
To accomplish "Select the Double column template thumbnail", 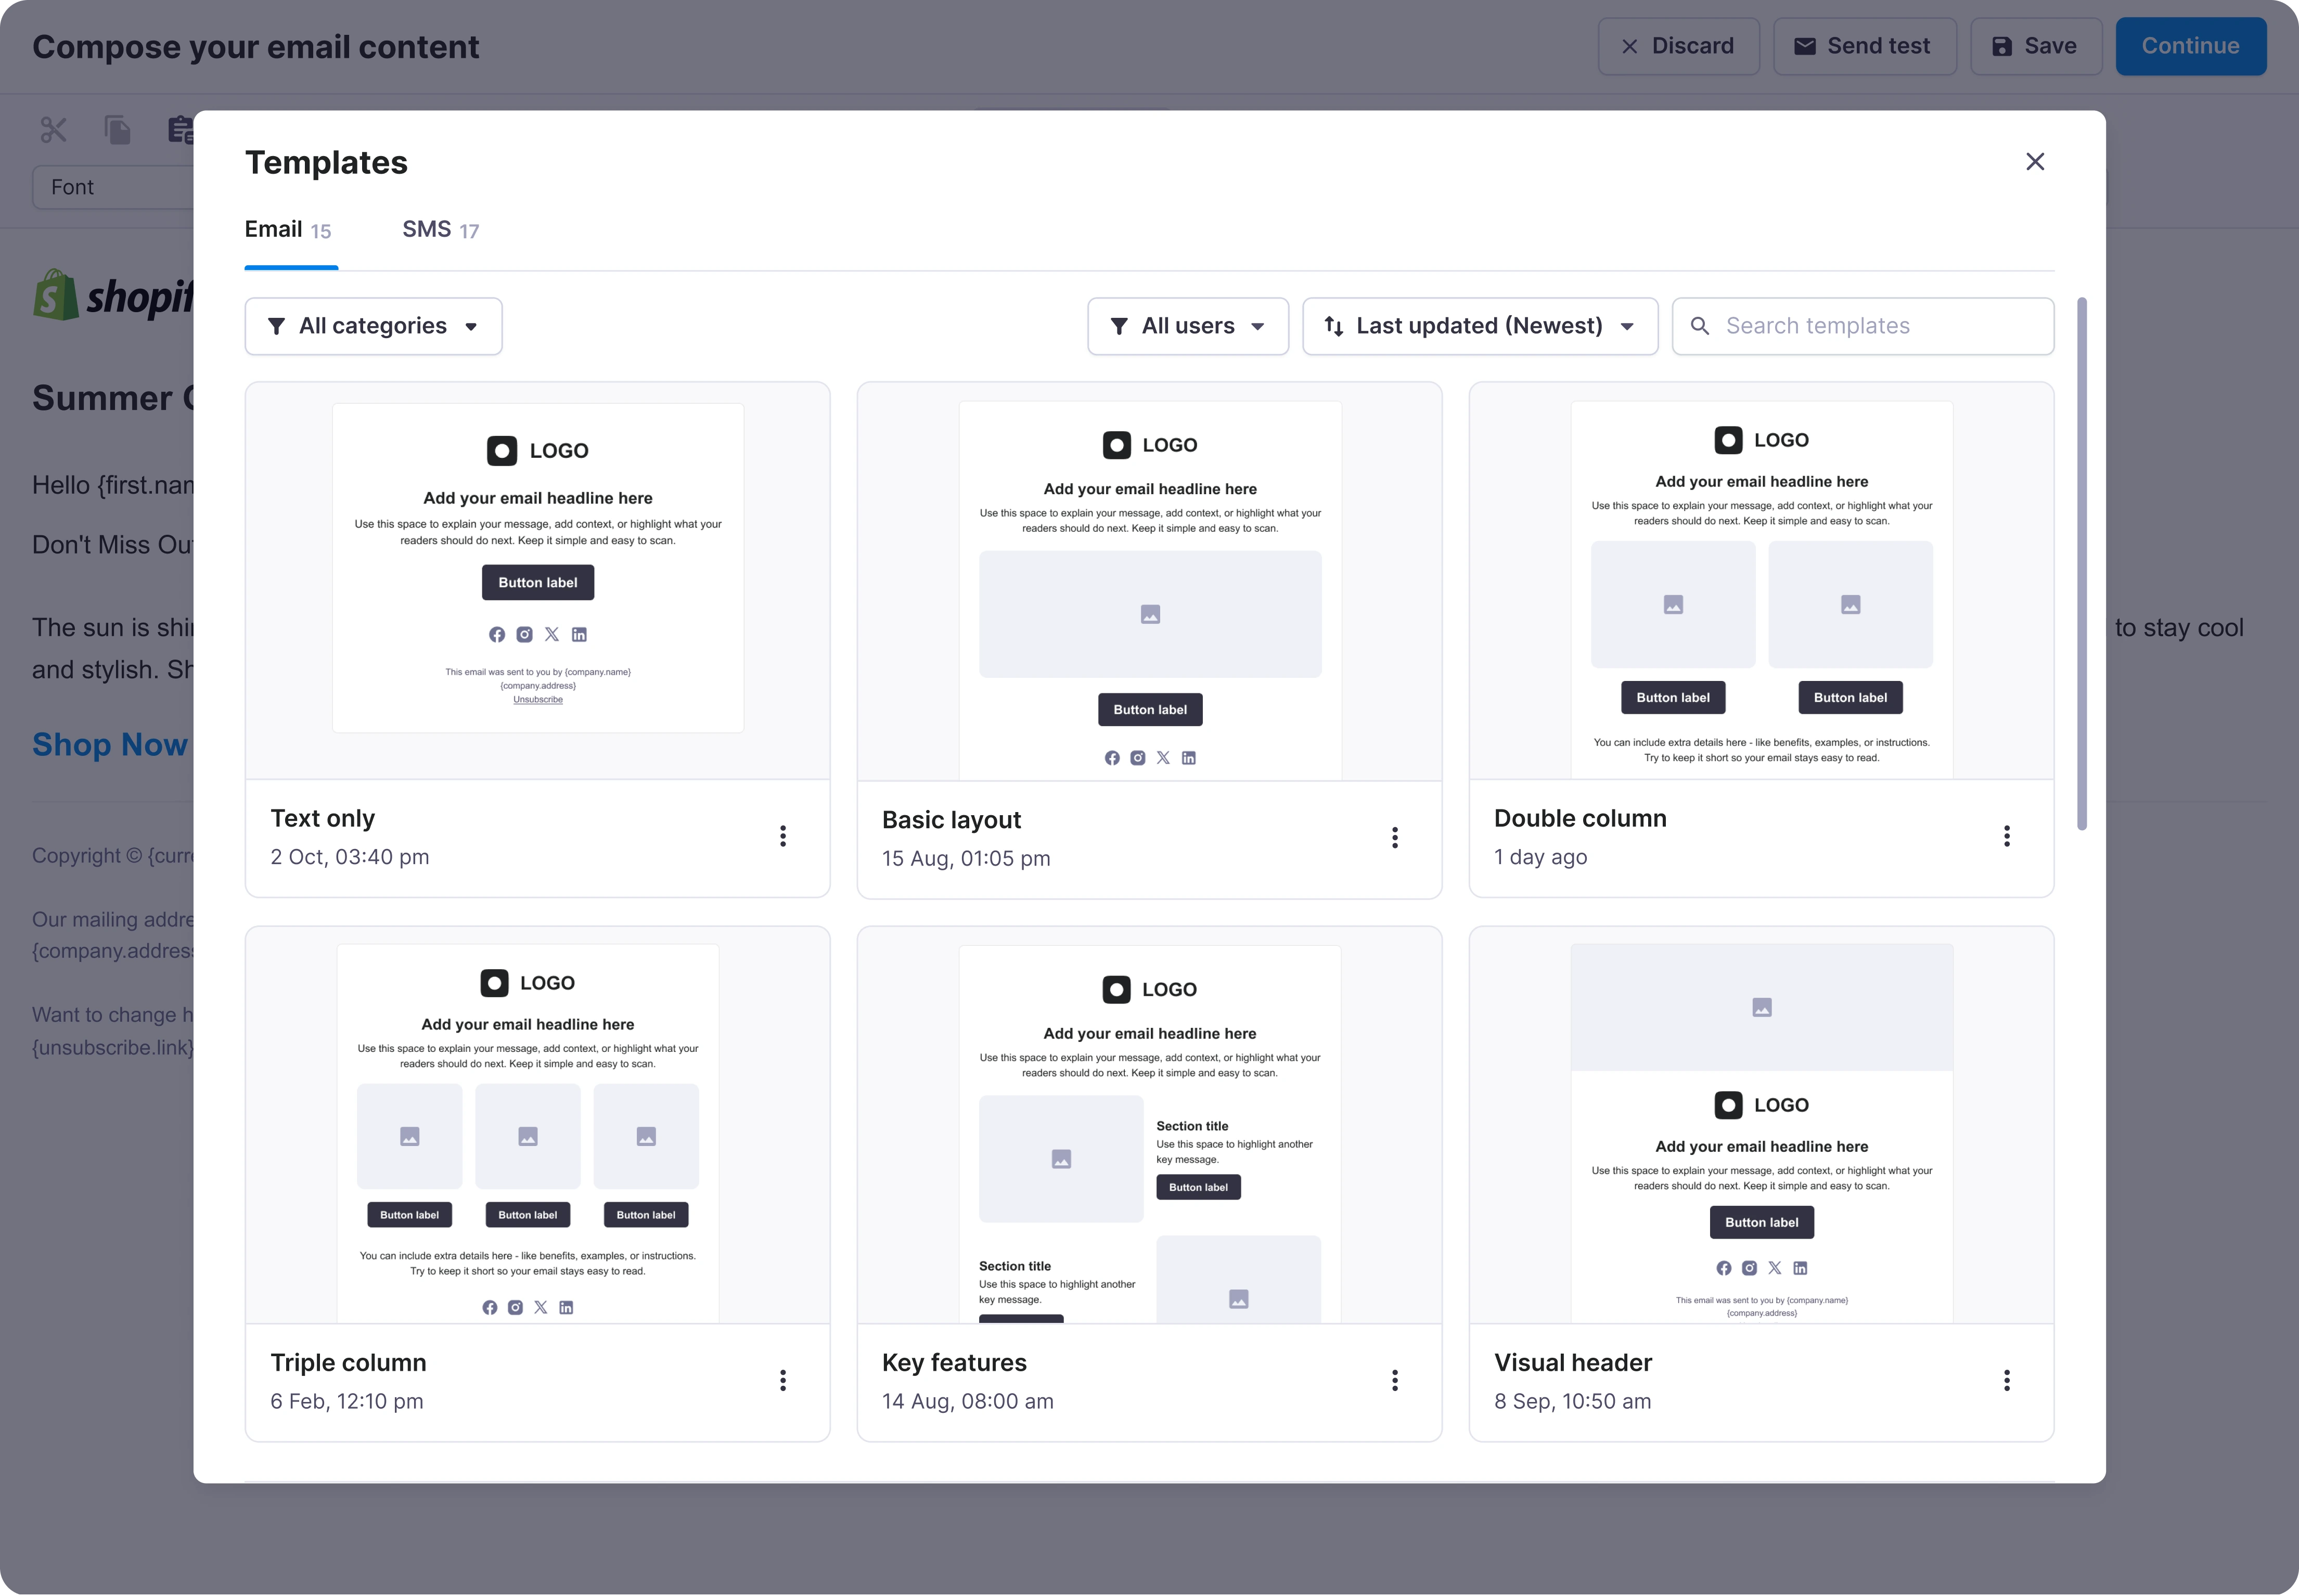I will point(1762,580).
